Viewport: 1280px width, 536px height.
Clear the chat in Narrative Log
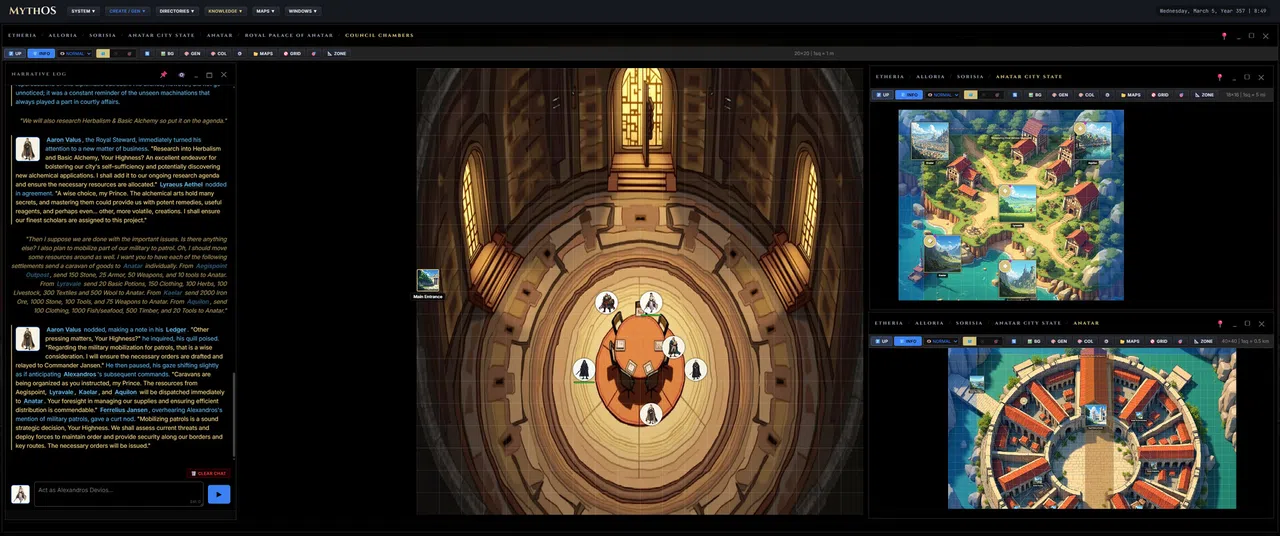coord(209,473)
